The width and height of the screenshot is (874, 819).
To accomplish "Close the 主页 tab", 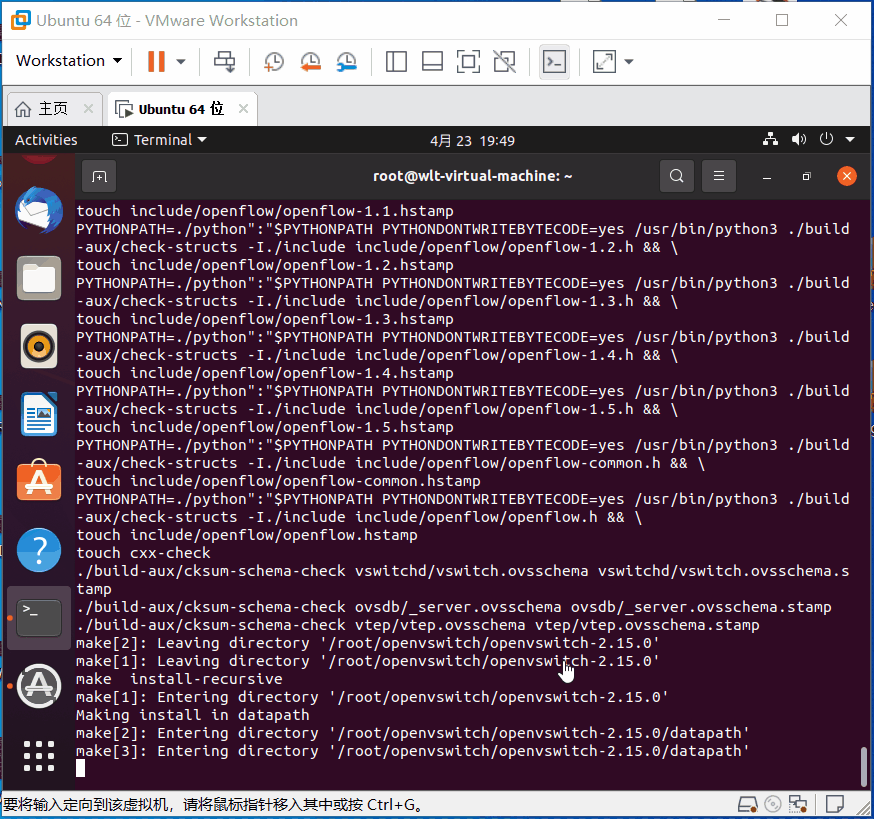I will click(88, 109).
